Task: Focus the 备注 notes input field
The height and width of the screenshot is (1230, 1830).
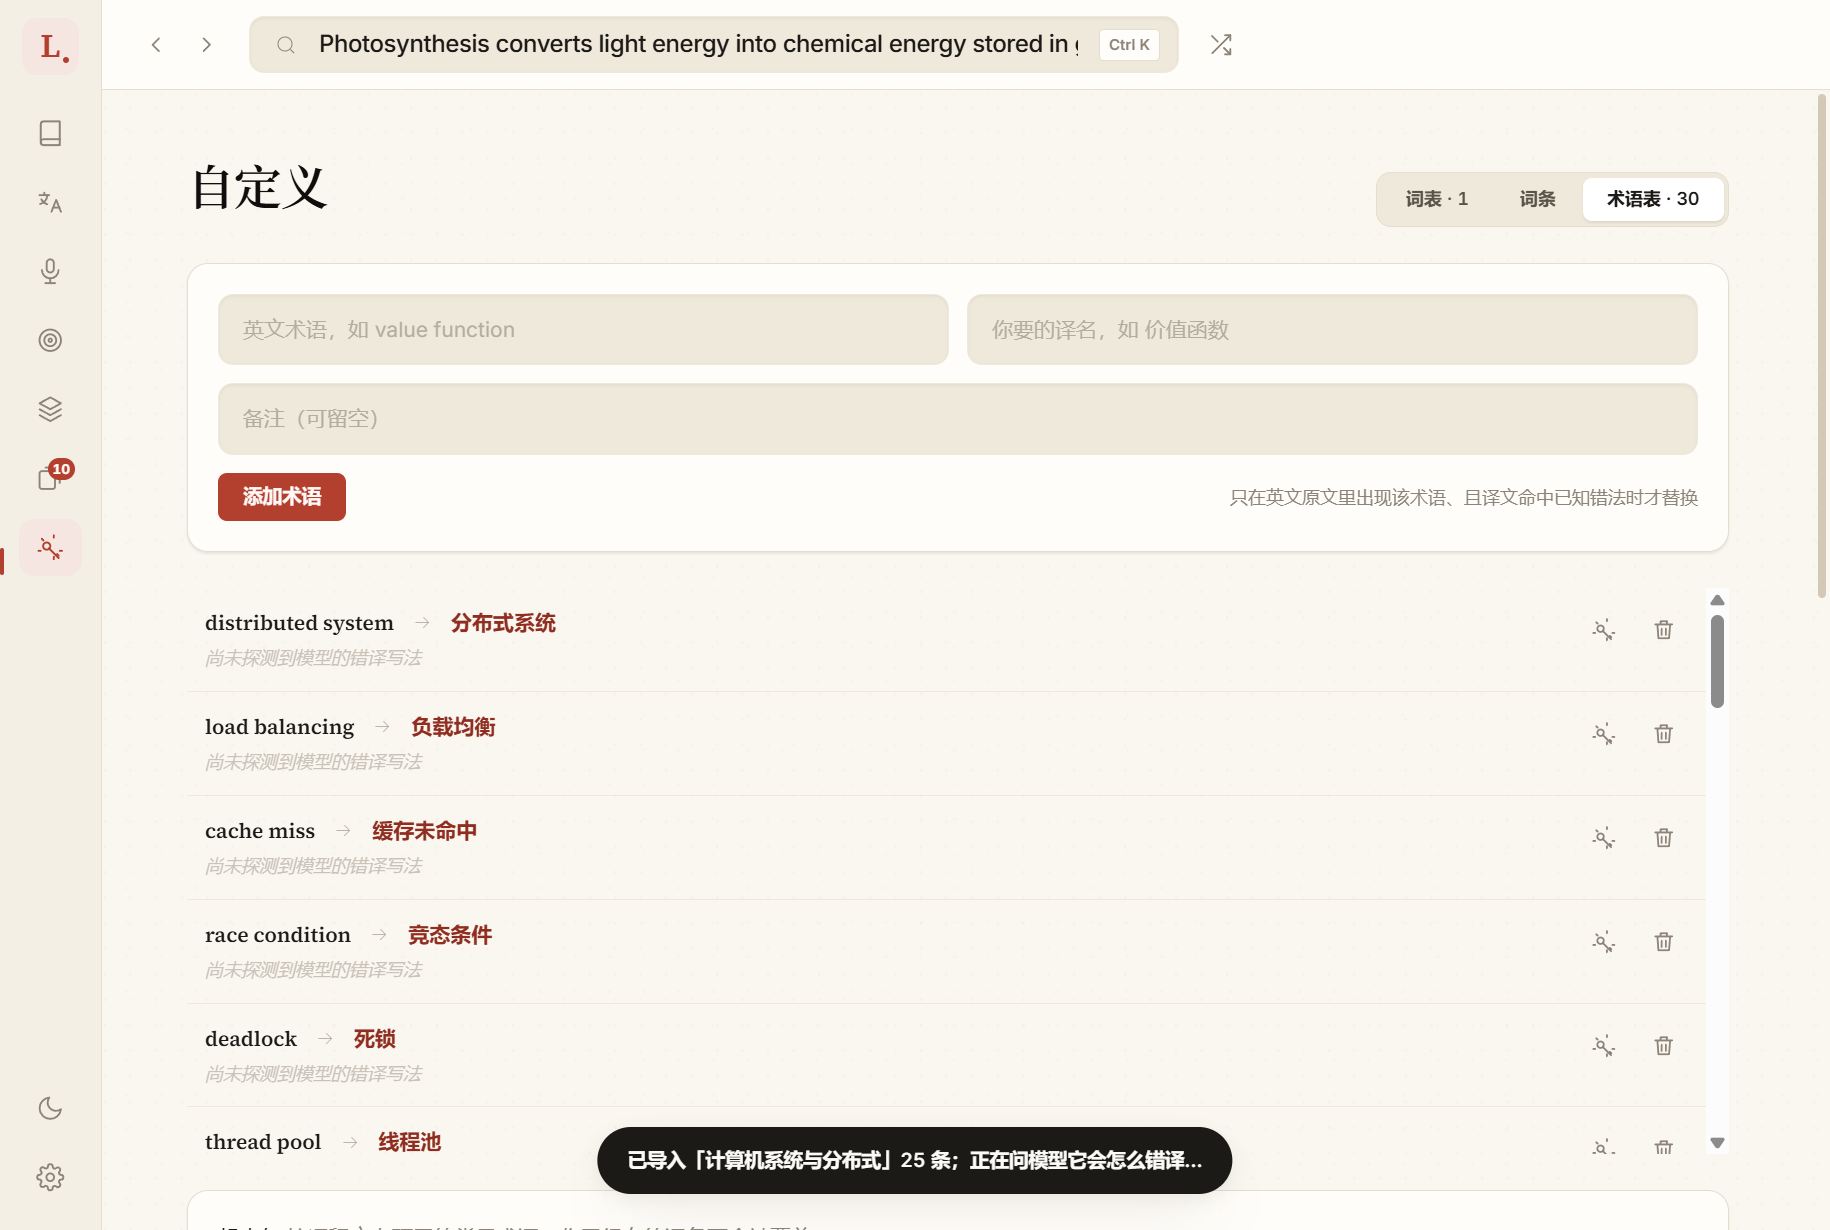Action: [958, 419]
